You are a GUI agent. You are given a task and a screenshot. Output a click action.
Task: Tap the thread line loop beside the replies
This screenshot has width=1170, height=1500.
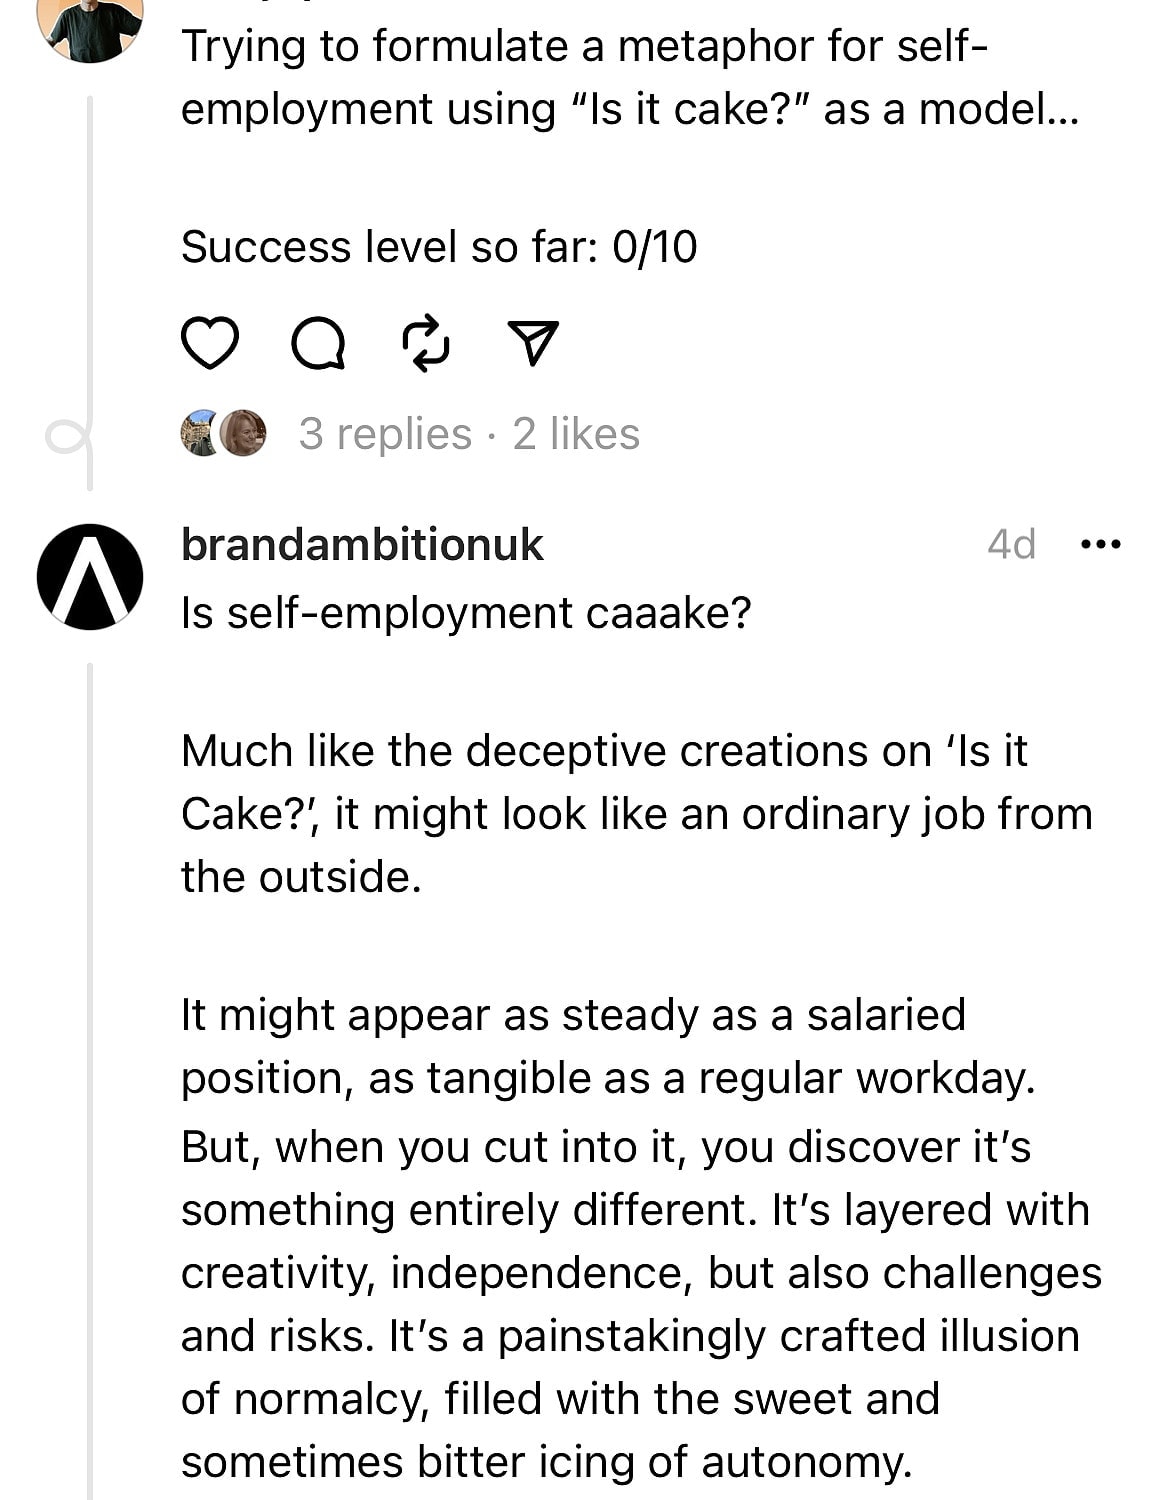pos(68,437)
